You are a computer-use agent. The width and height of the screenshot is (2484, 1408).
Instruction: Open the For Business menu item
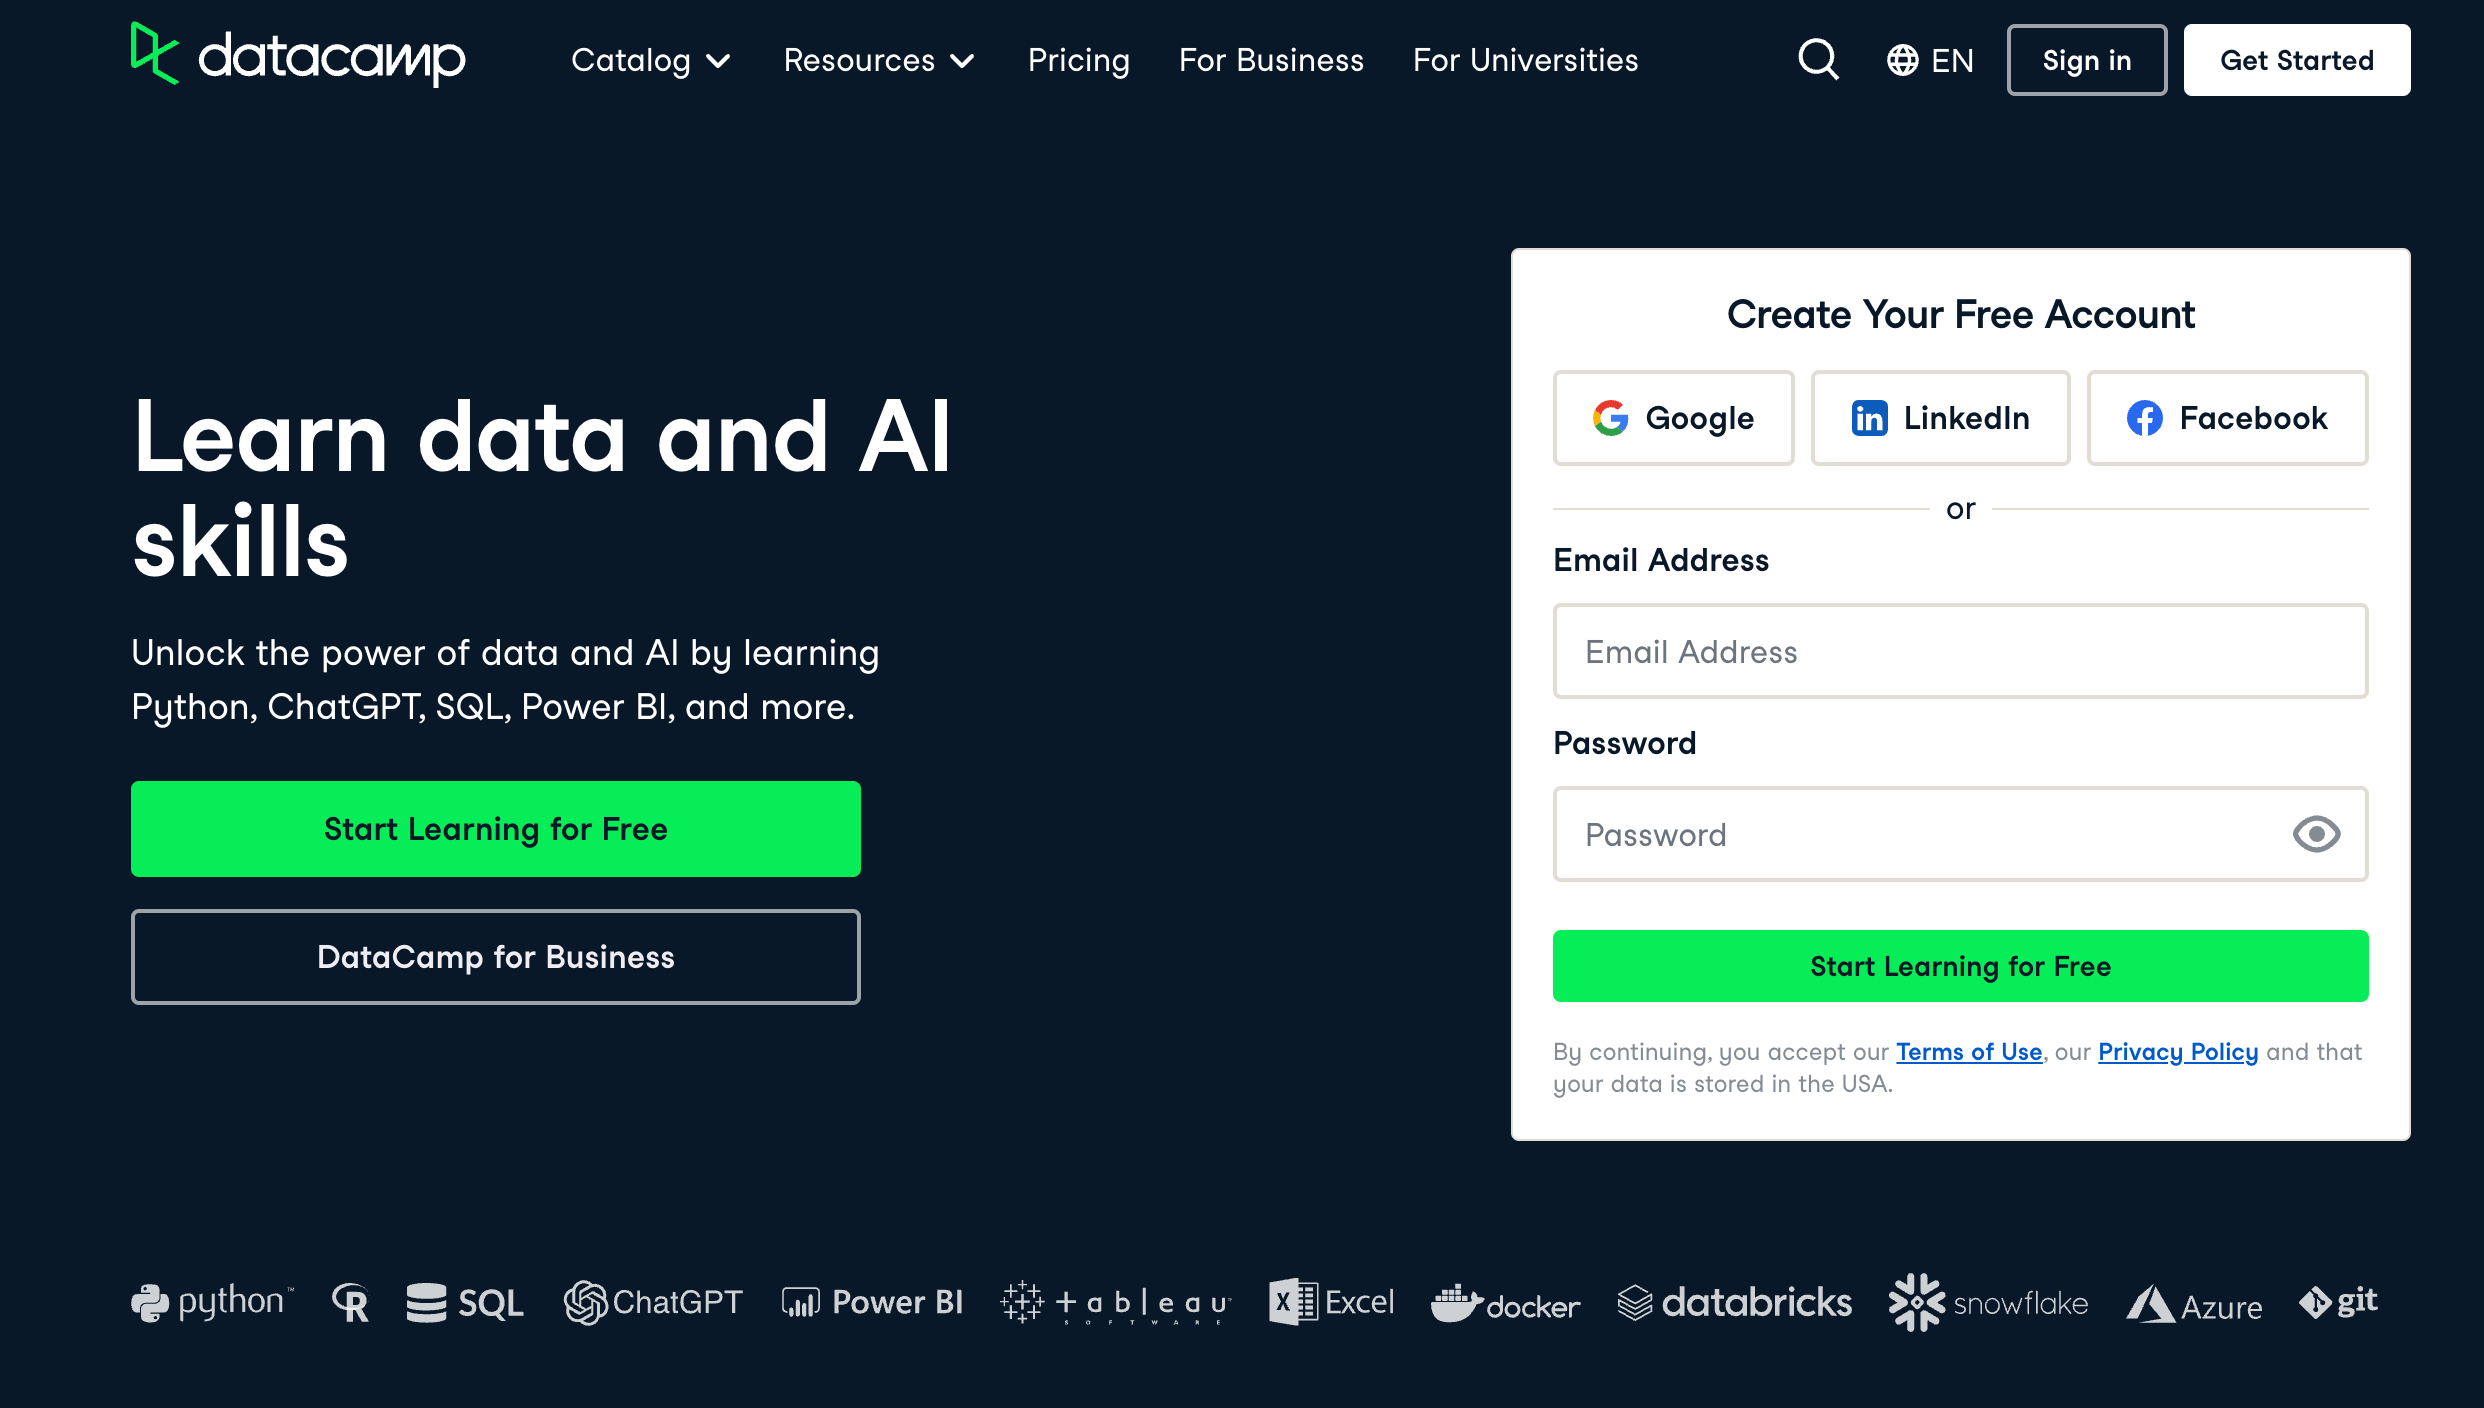click(1269, 60)
